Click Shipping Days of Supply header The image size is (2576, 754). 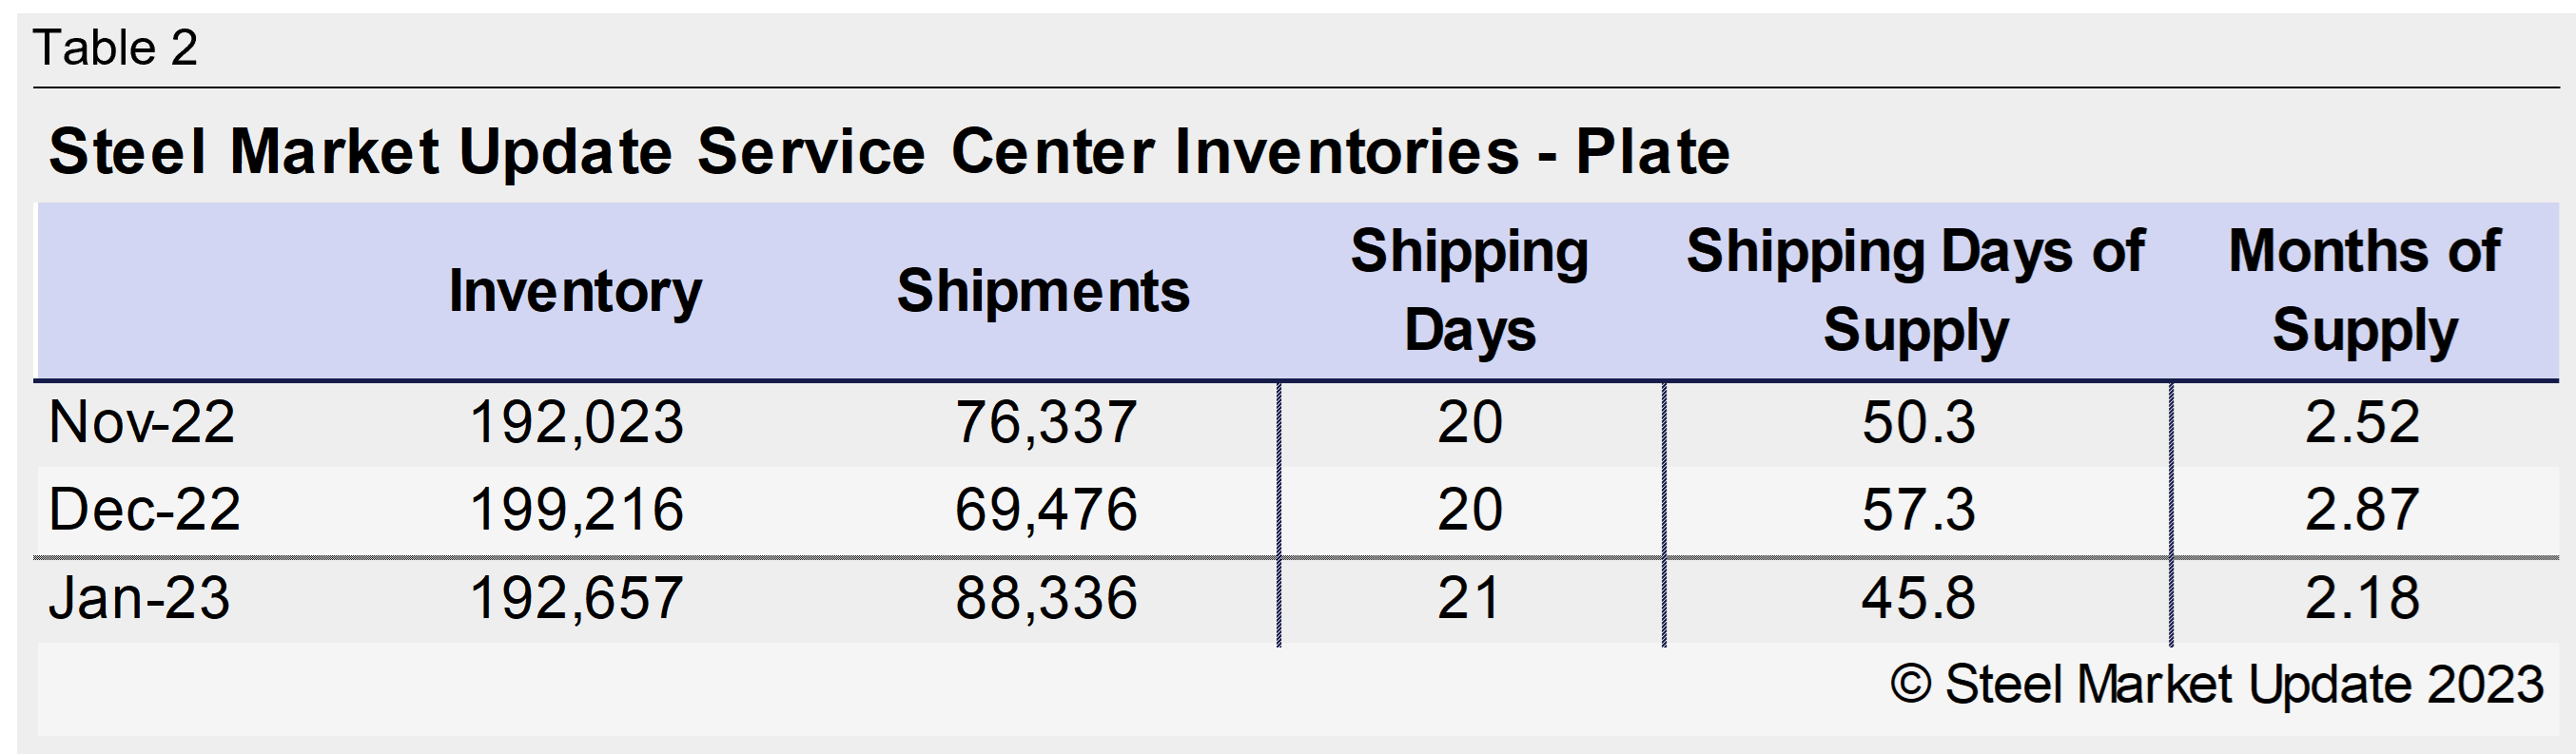pyautogui.click(x=1915, y=290)
